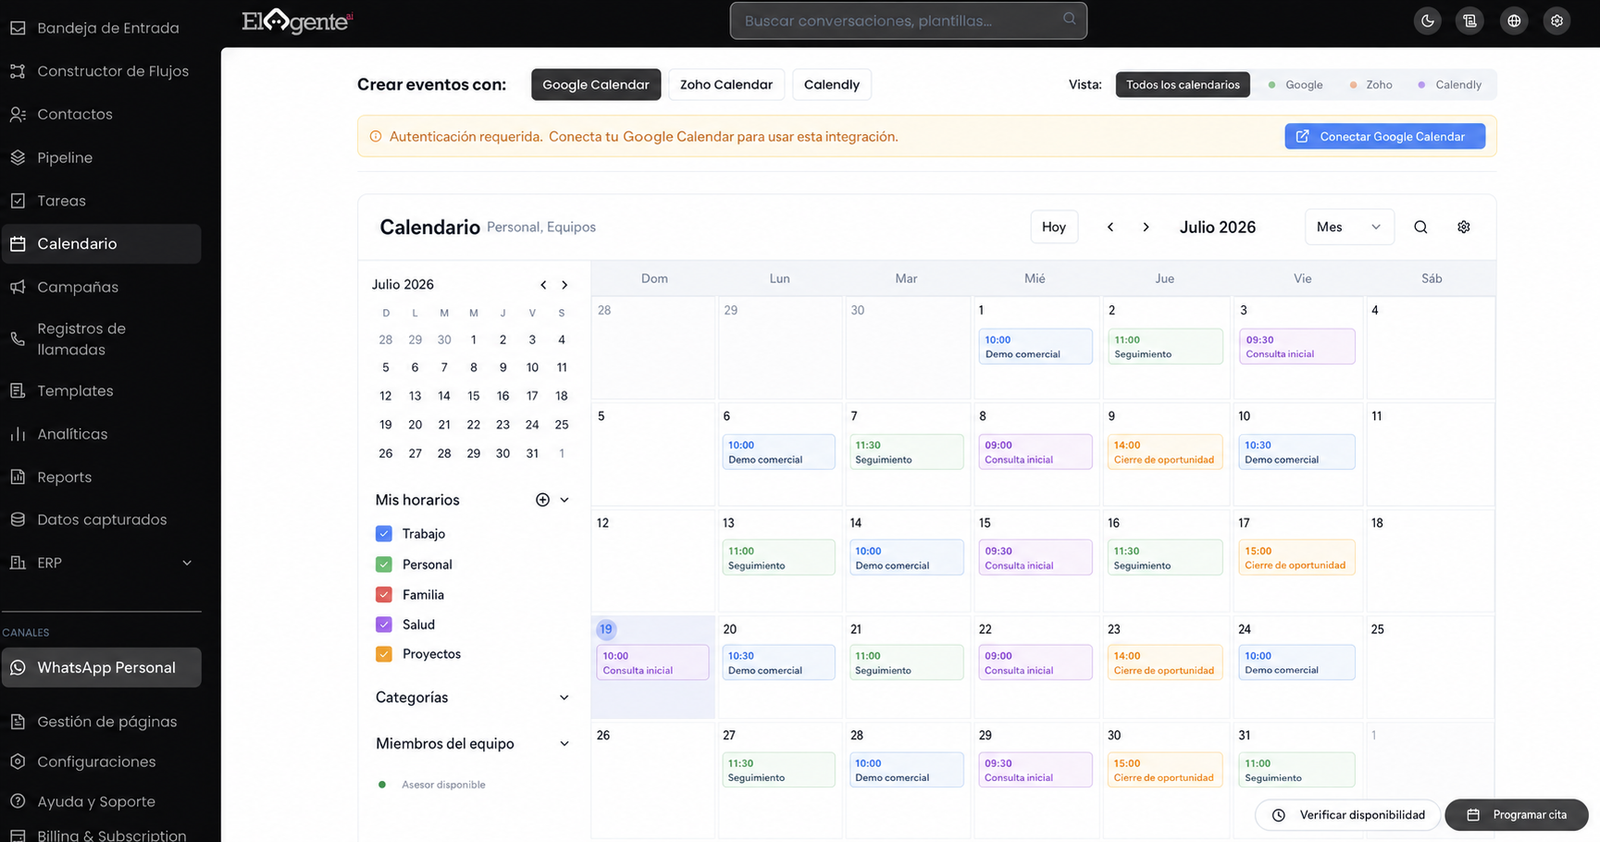Toggle dark mode moon icon
Viewport: 1600px width, 842px height.
coord(1428,21)
